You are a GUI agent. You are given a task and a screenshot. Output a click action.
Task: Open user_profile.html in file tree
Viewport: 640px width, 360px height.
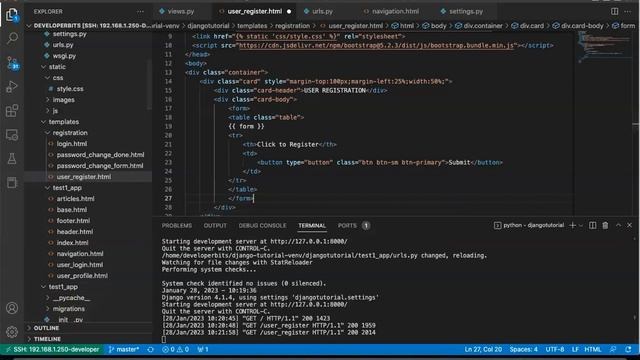tap(82, 276)
